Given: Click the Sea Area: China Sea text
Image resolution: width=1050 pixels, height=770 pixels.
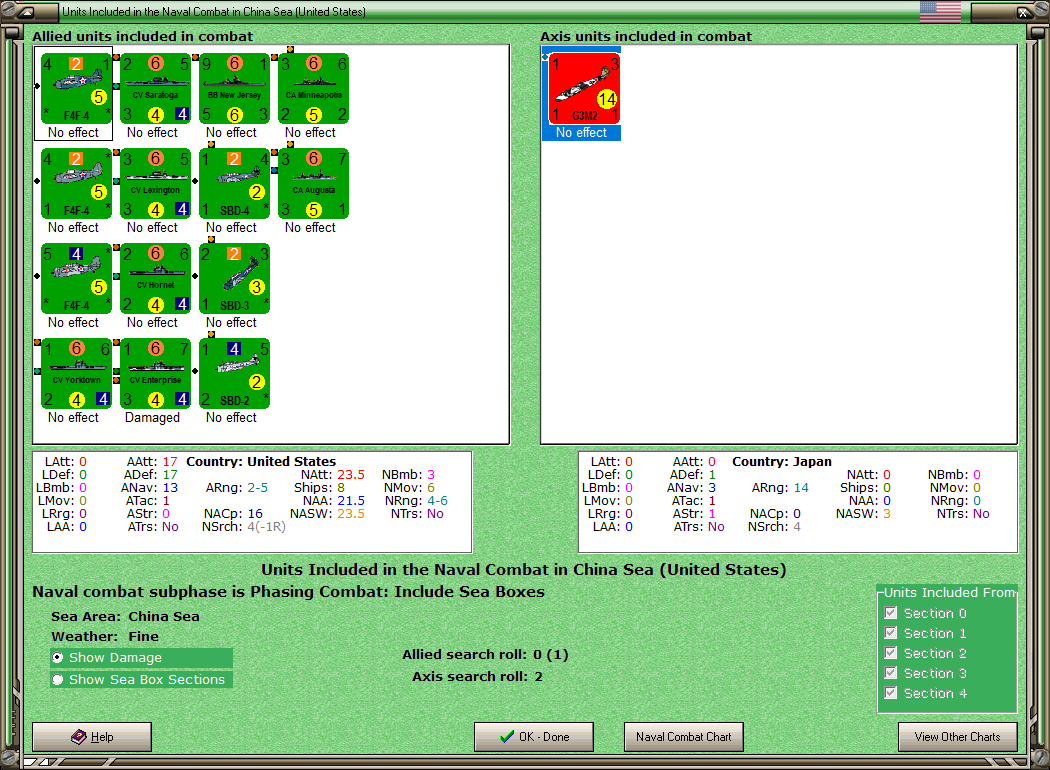Looking at the screenshot, I should pyautogui.click(x=125, y=617).
